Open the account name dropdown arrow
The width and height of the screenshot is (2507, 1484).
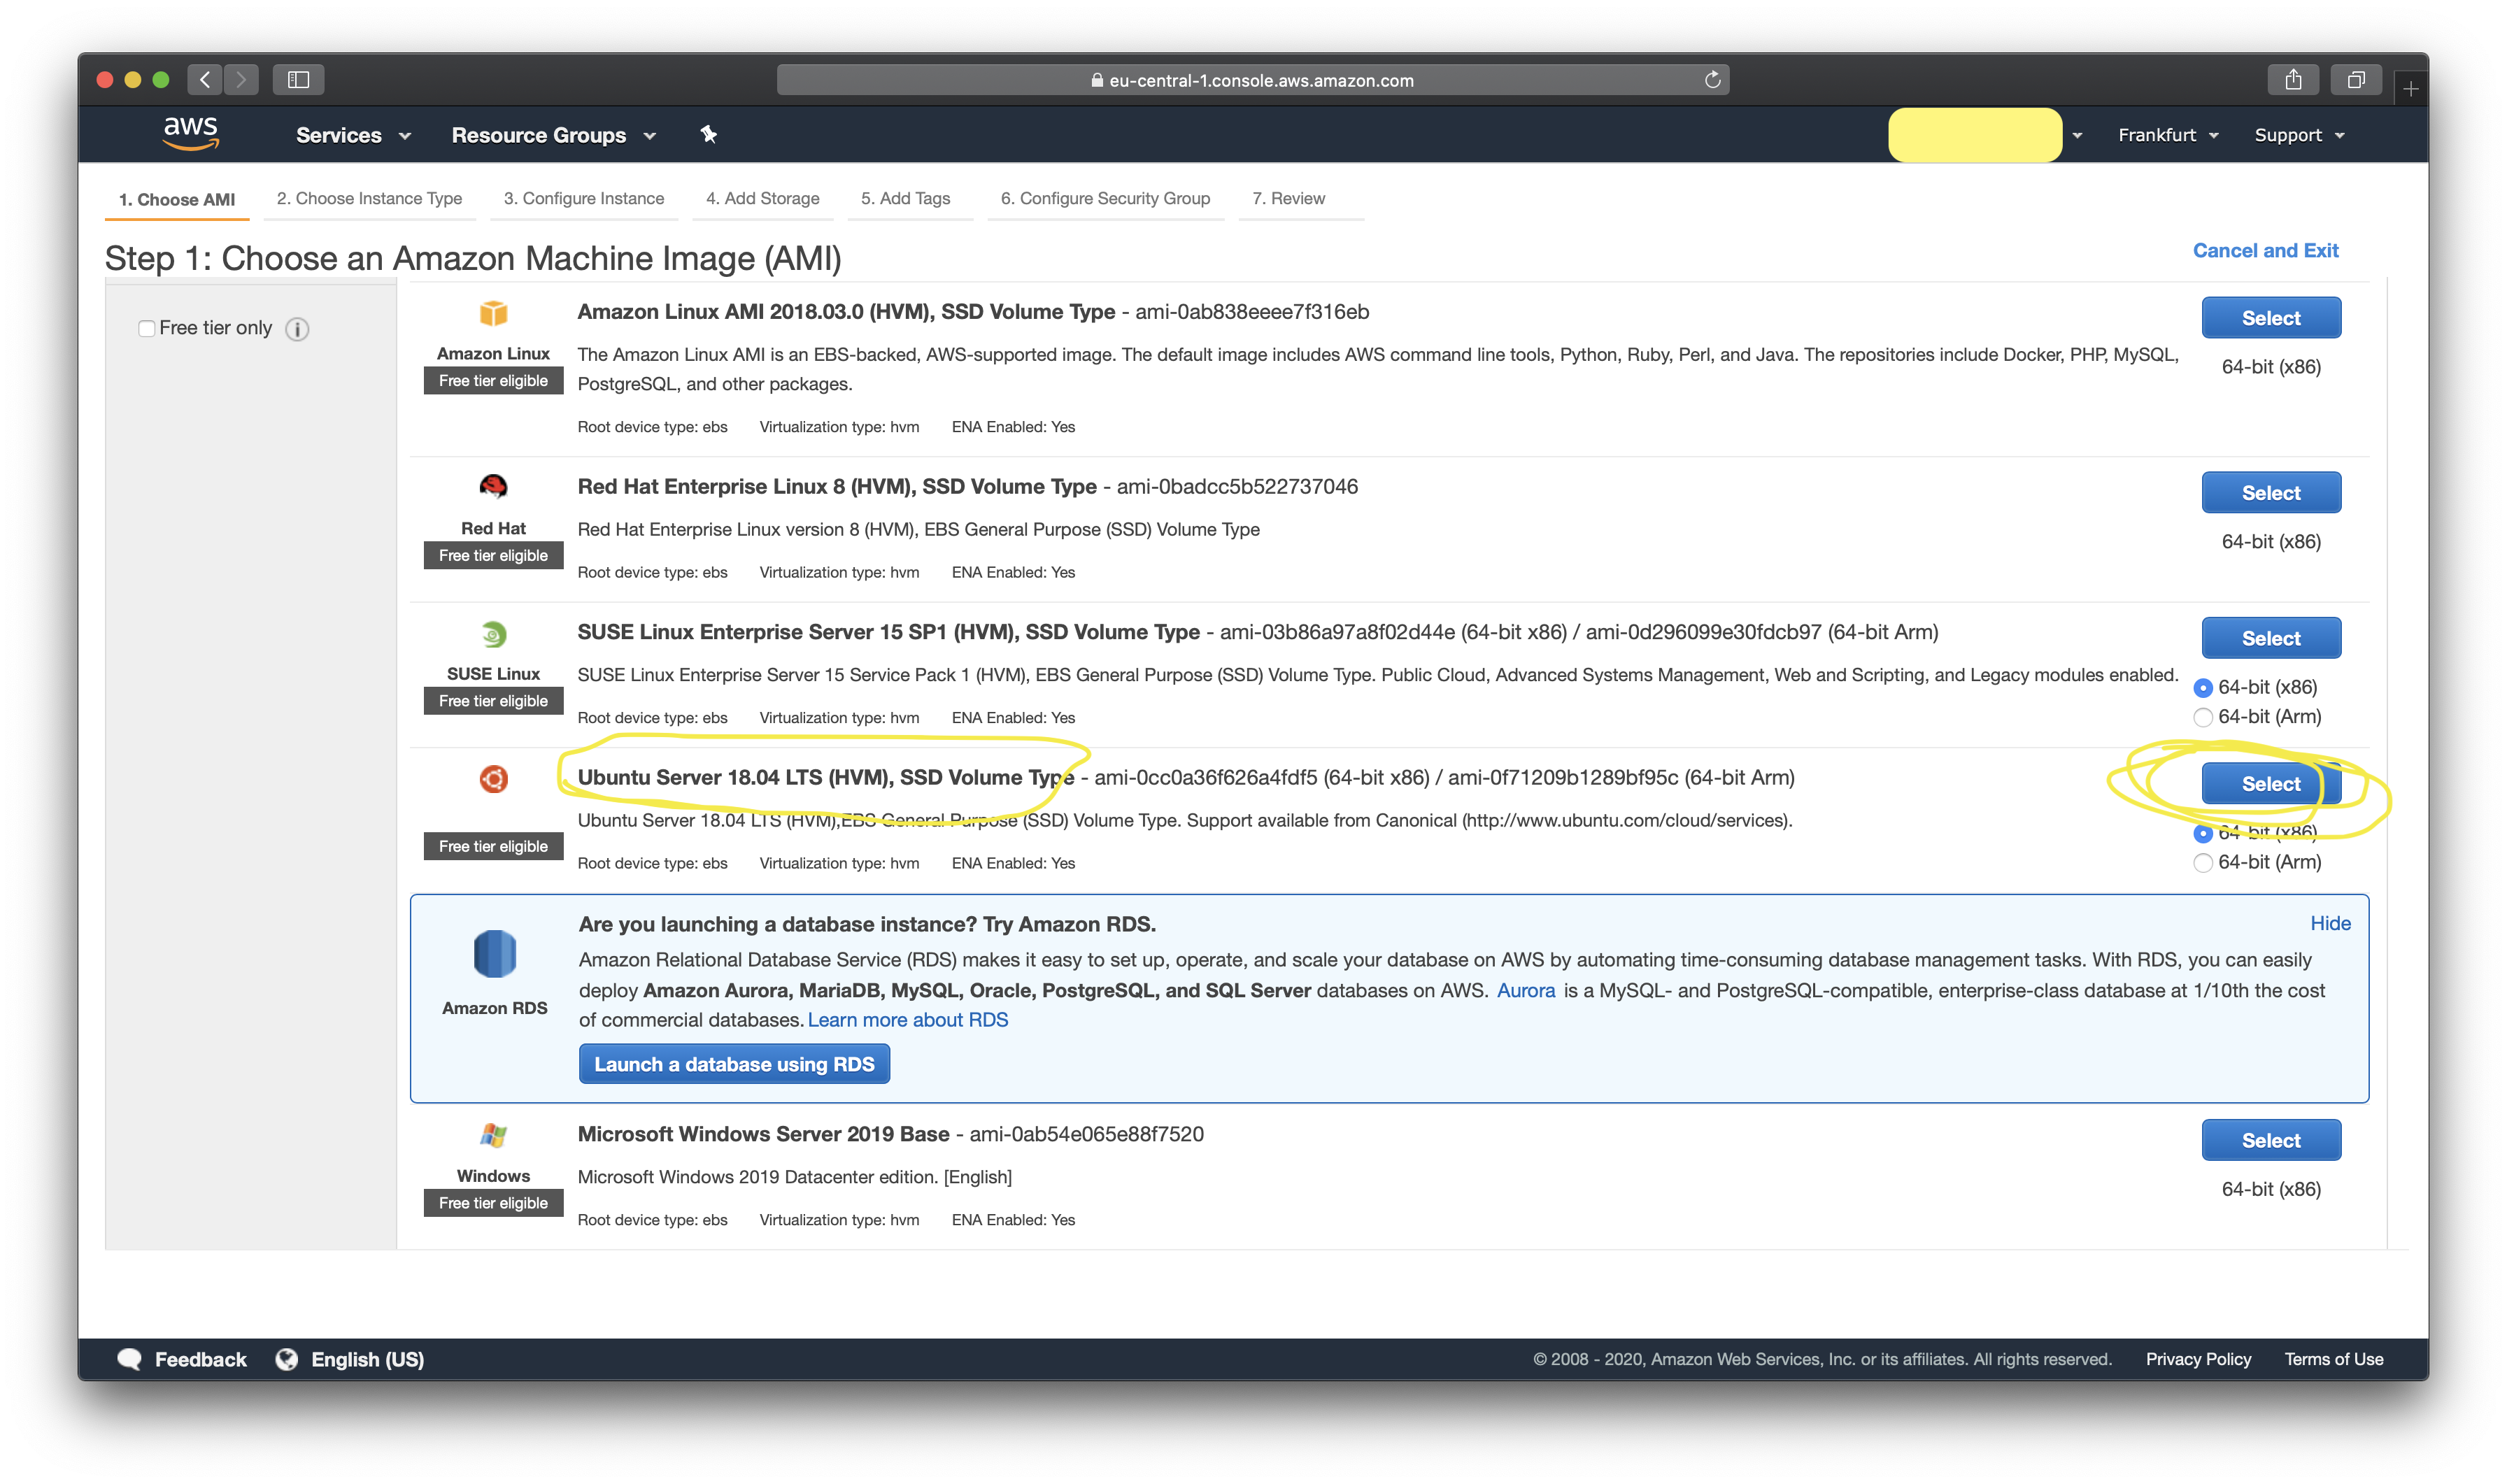click(x=2077, y=135)
